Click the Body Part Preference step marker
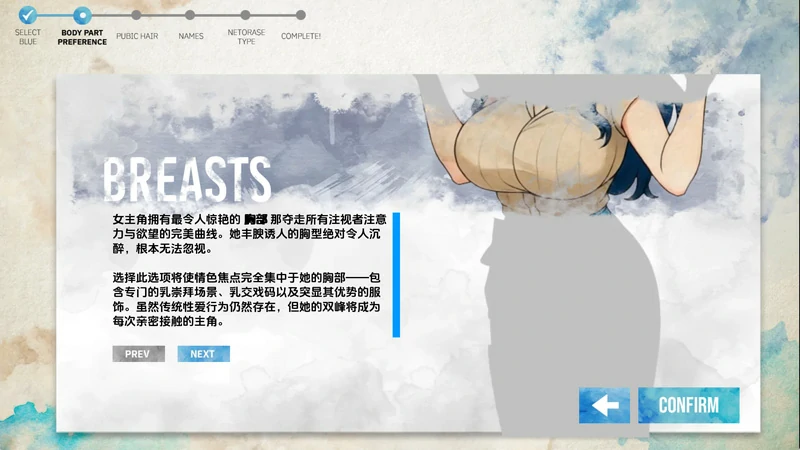 82,15
